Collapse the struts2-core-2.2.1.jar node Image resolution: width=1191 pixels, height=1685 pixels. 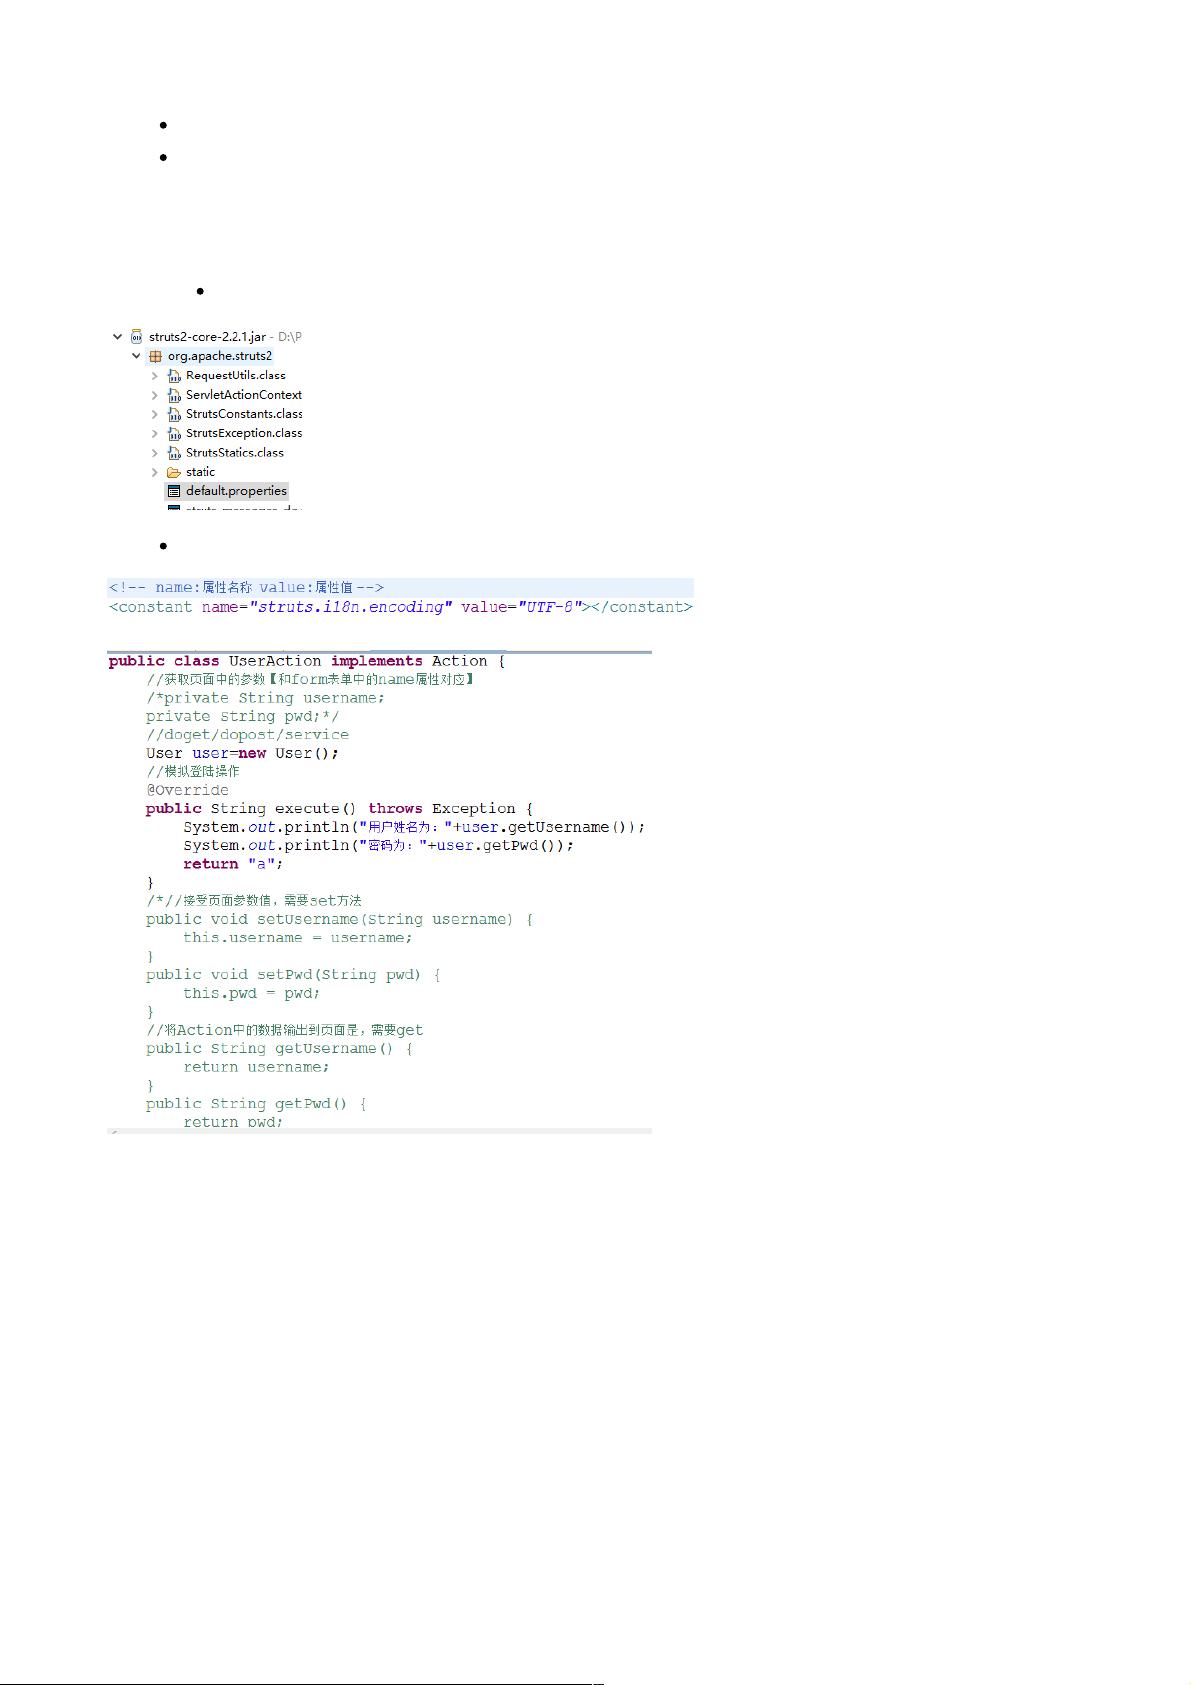click(x=118, y=337)
